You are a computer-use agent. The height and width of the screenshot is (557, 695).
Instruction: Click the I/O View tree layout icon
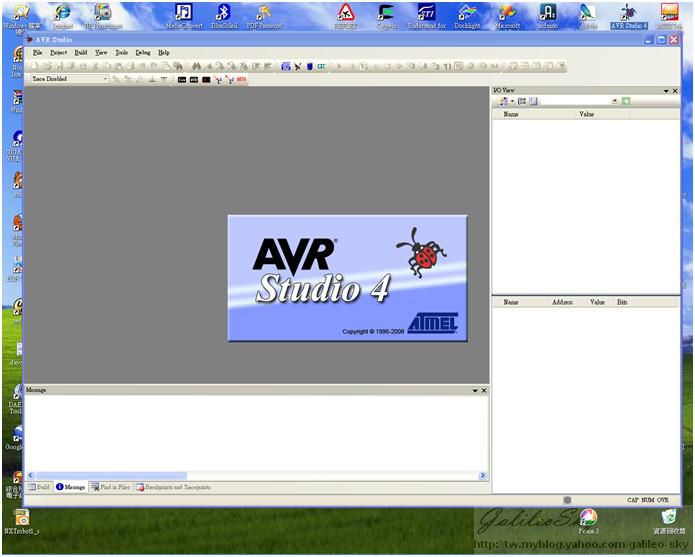522,101
